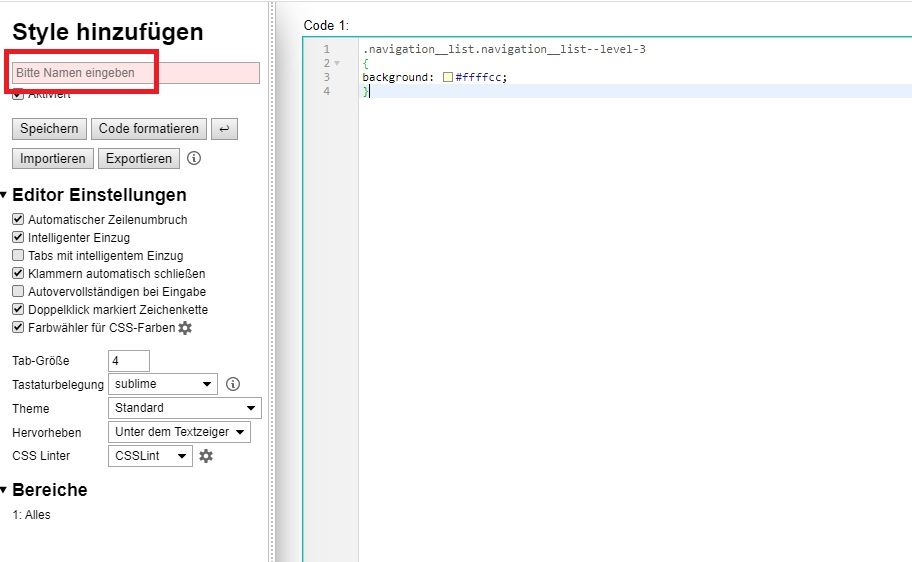Enable Tabs mit intelligentem Einzug
The height and width of the screenshot is (562, 912).
[17, 255]
